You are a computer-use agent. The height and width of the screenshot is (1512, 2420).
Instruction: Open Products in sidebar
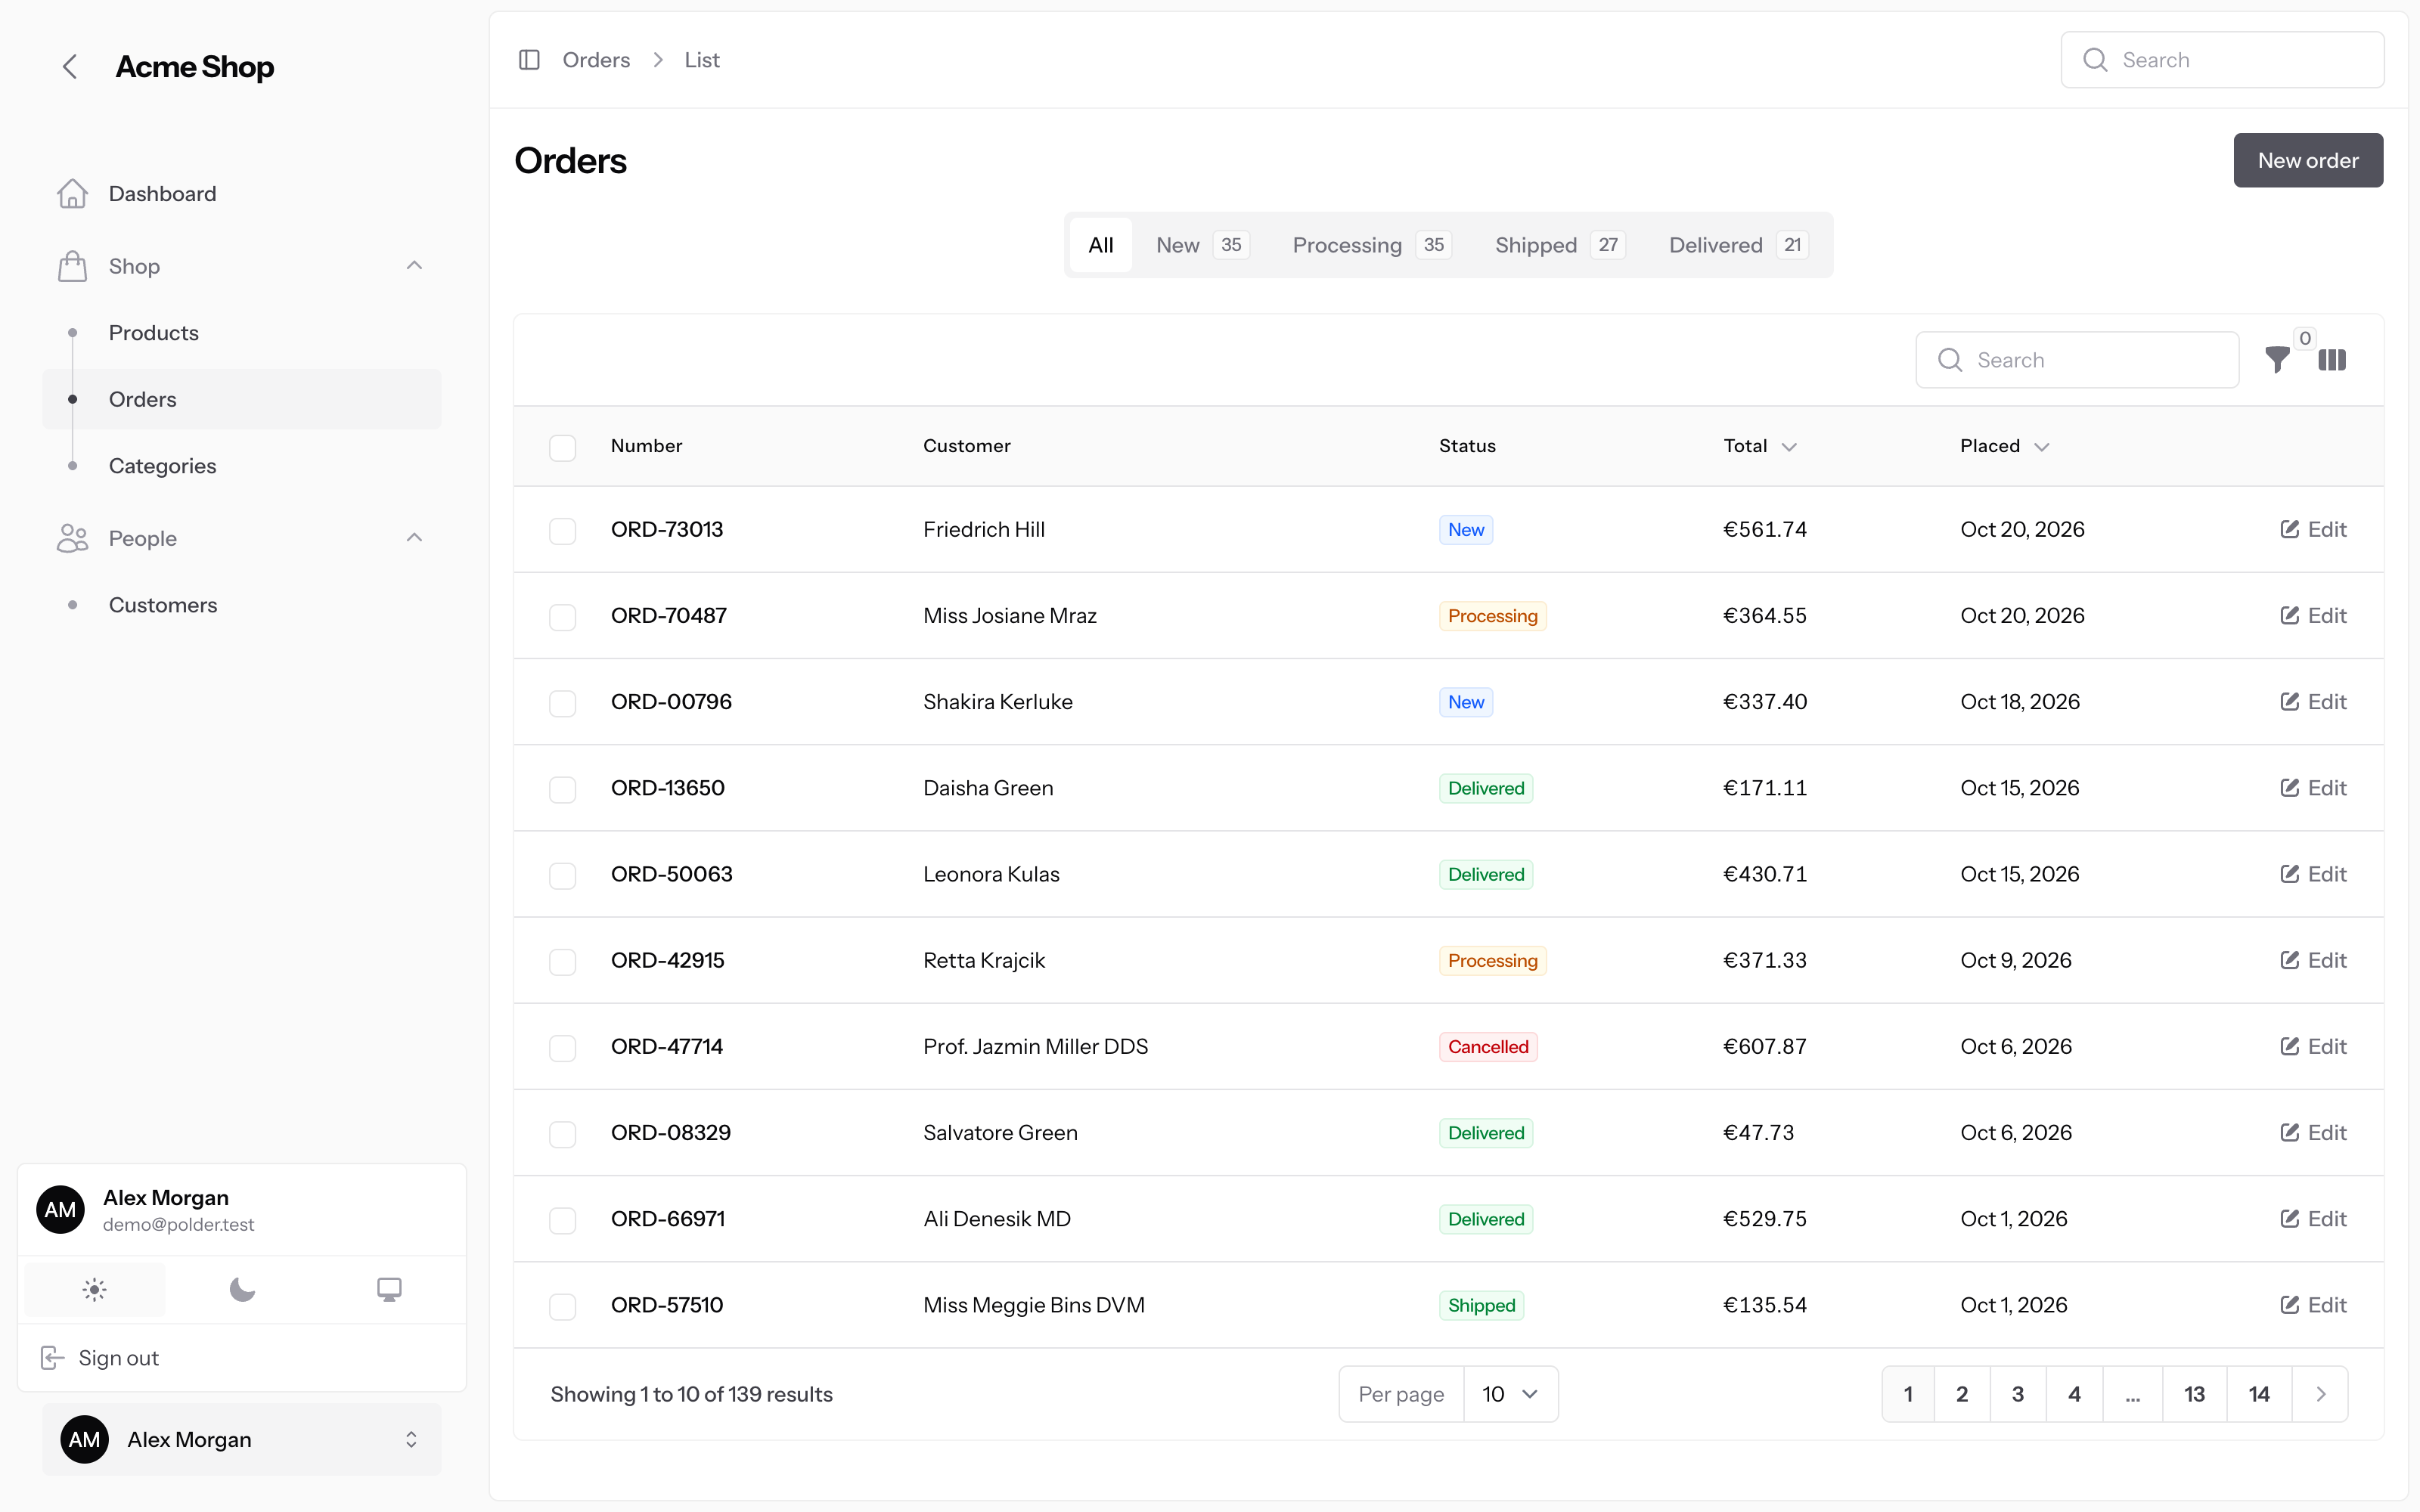click(x=241, y=333)
